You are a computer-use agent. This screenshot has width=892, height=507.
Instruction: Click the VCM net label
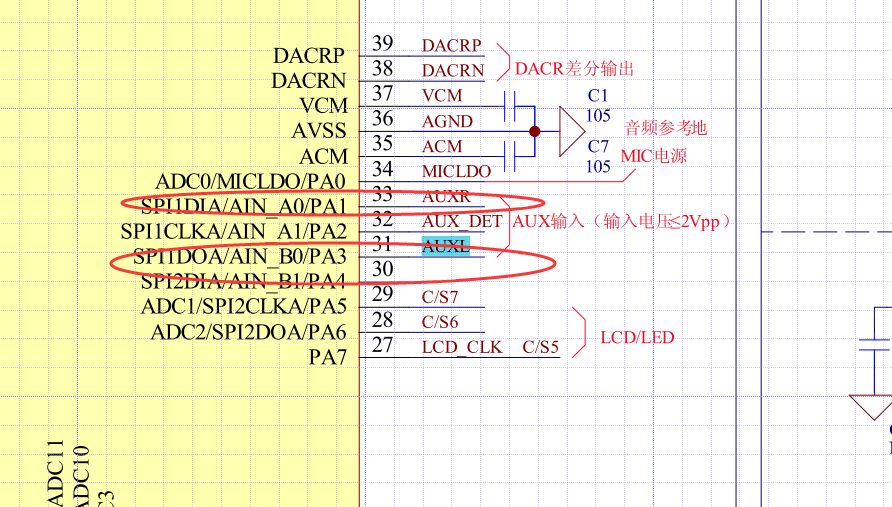coord(442,96)
